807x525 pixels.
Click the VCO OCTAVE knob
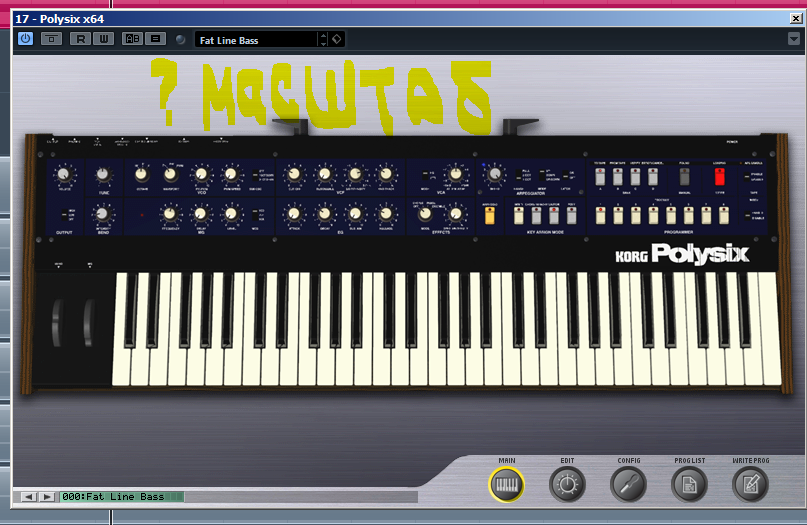click(142, 174)
